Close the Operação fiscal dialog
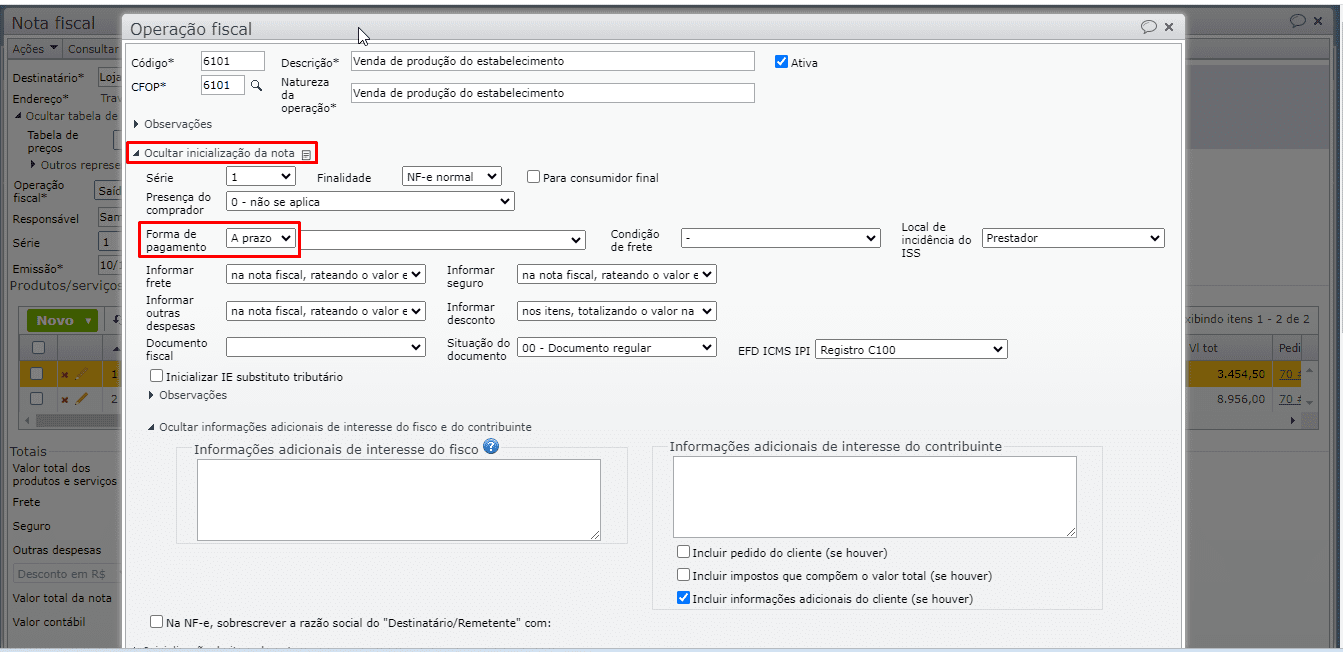 [1169, 27]
